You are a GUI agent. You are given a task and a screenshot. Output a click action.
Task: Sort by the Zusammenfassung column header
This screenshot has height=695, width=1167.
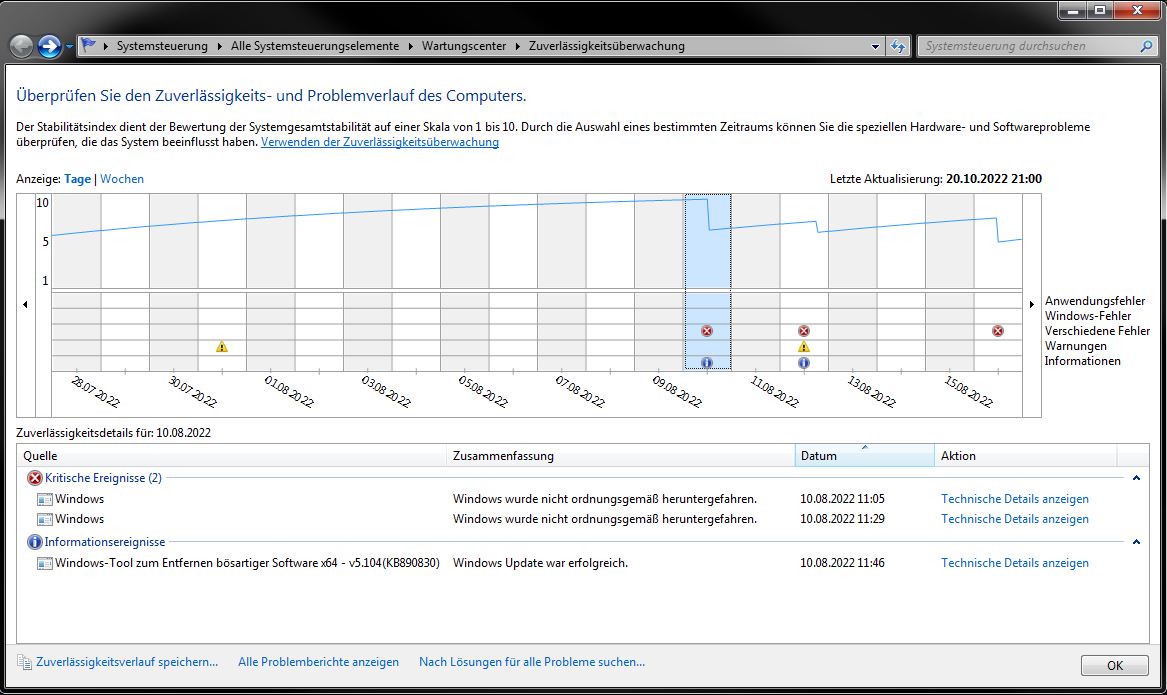pos(621,455)
